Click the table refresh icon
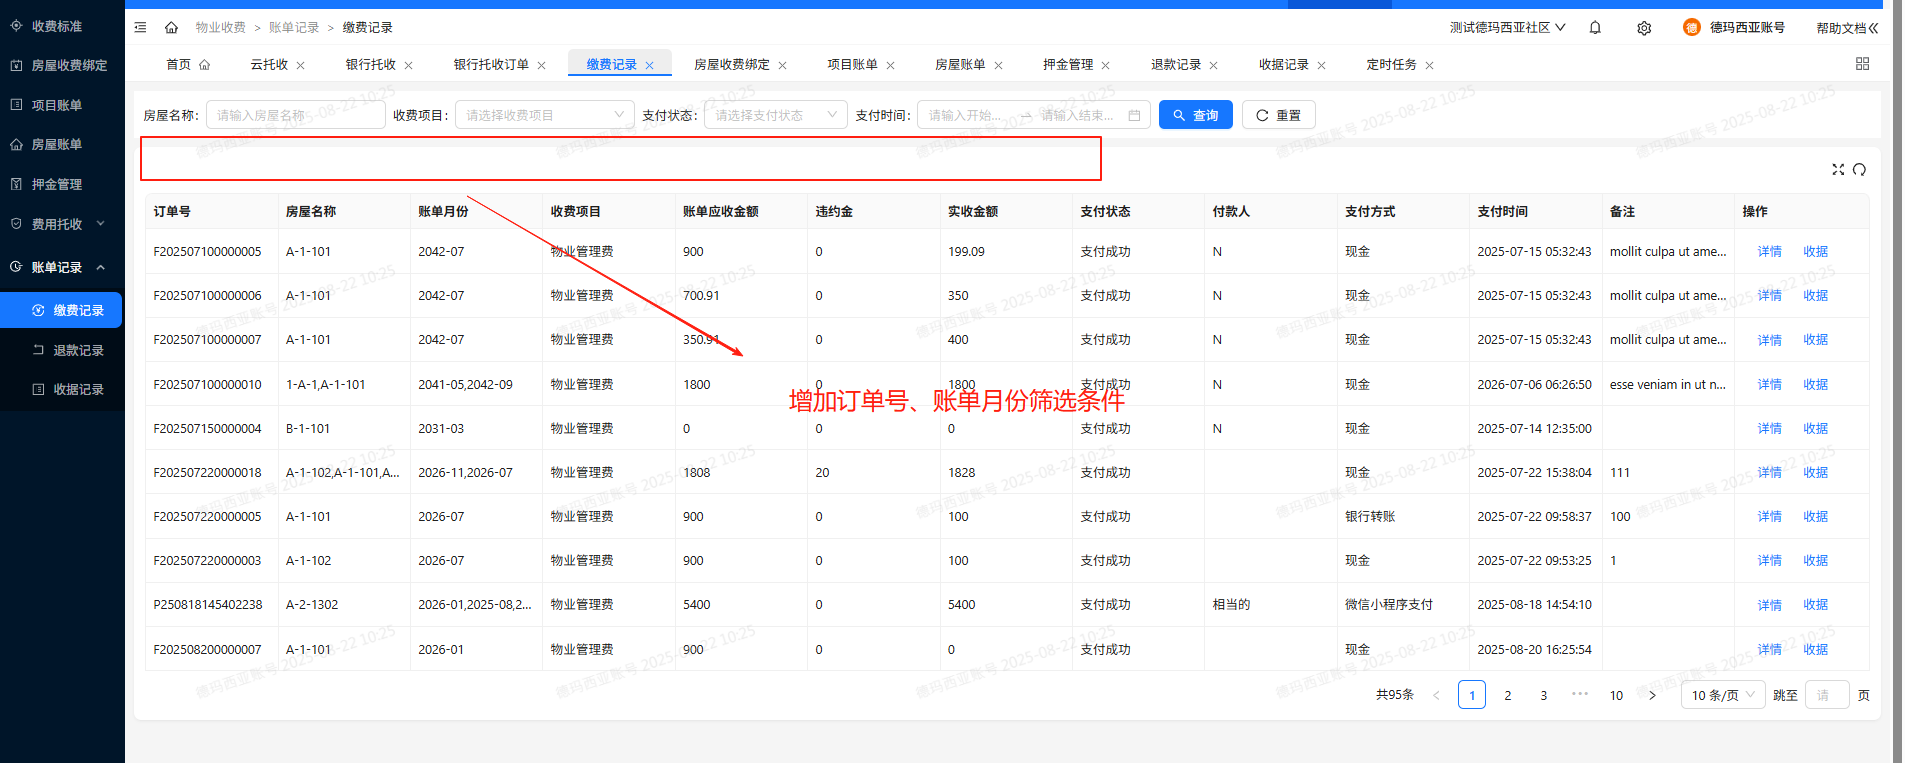 [1859, 170]
